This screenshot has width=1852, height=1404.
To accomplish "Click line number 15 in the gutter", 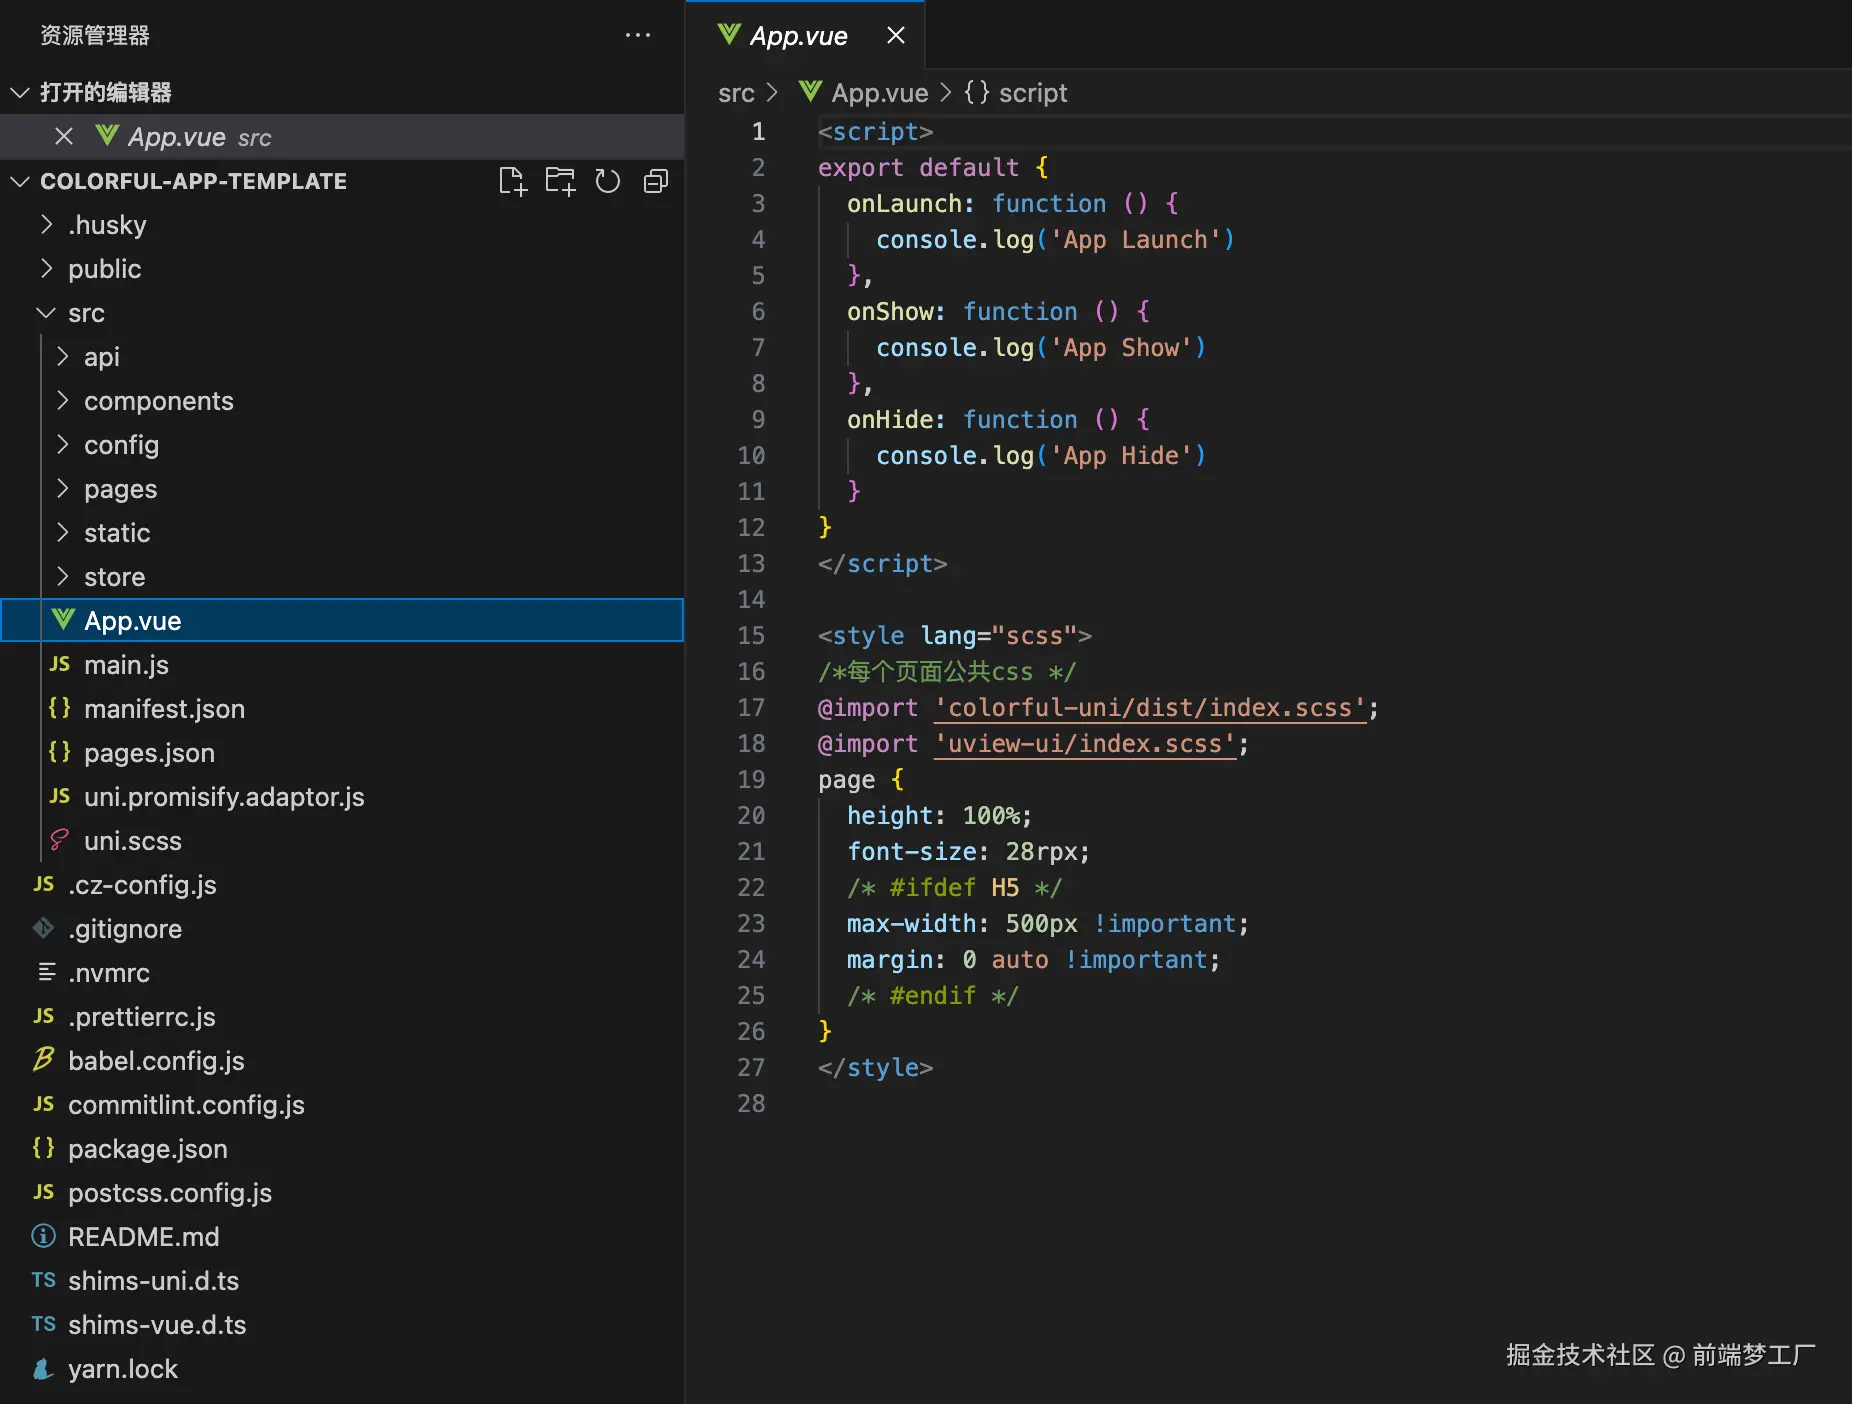I will pos(751,636).
